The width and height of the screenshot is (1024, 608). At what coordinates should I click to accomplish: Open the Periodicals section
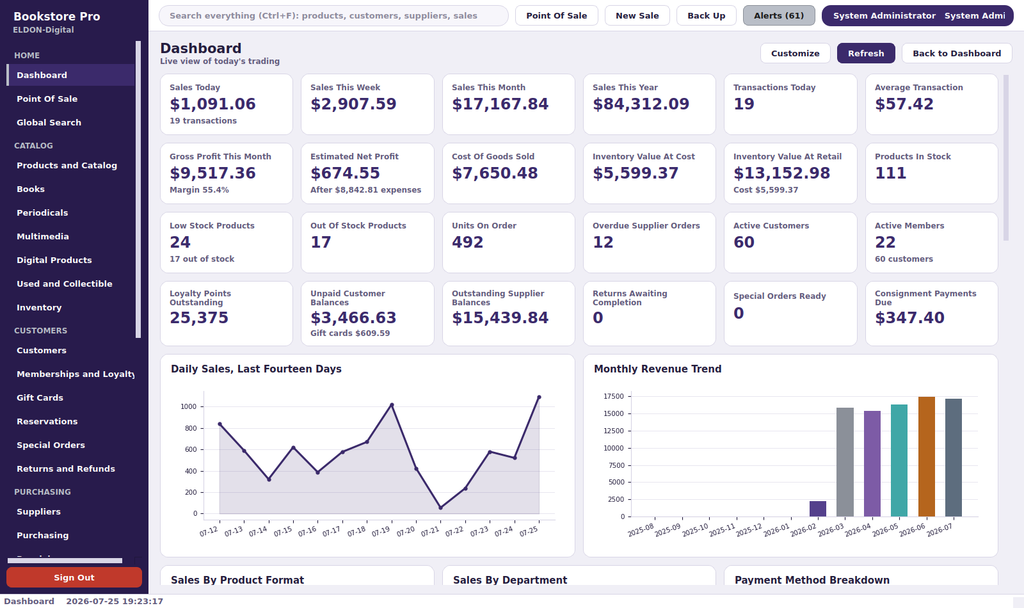(71, 212)
